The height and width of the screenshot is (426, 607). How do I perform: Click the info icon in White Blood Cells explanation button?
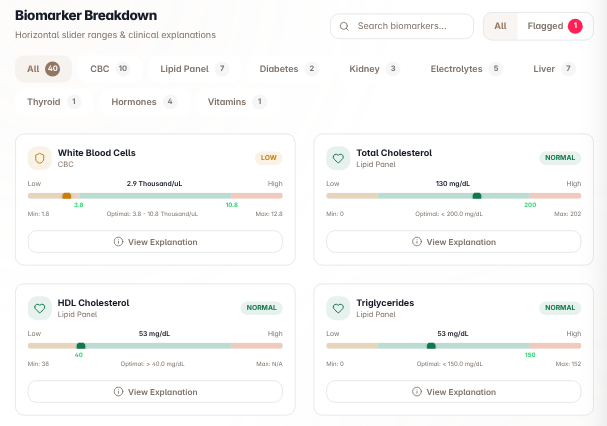pyautogui.click(x=118, y=242)
